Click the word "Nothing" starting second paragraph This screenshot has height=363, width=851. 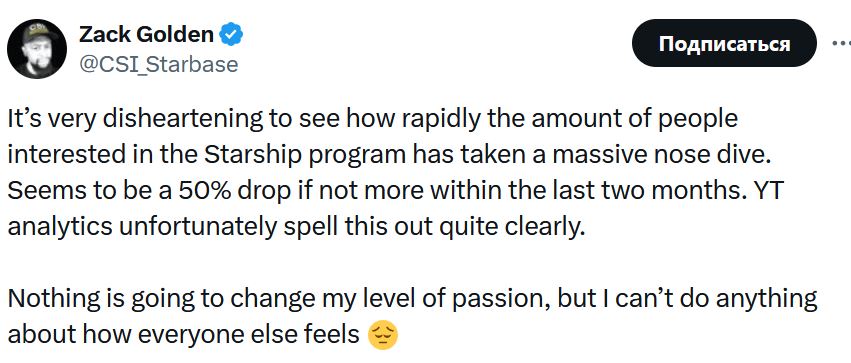pos(50,300)
